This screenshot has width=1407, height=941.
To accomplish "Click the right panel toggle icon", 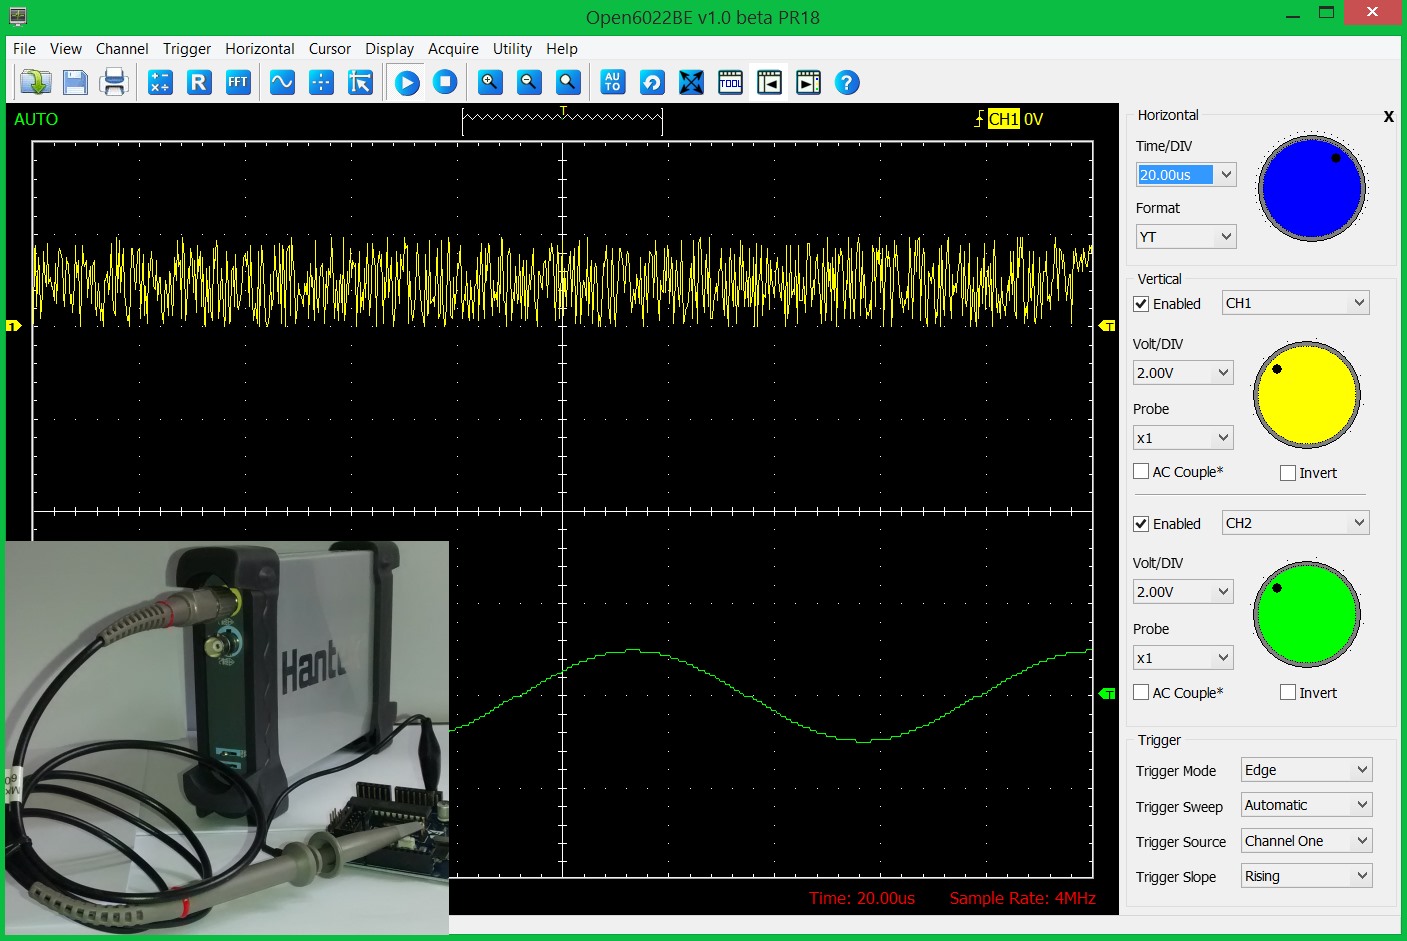I will [x=808, y=82].
